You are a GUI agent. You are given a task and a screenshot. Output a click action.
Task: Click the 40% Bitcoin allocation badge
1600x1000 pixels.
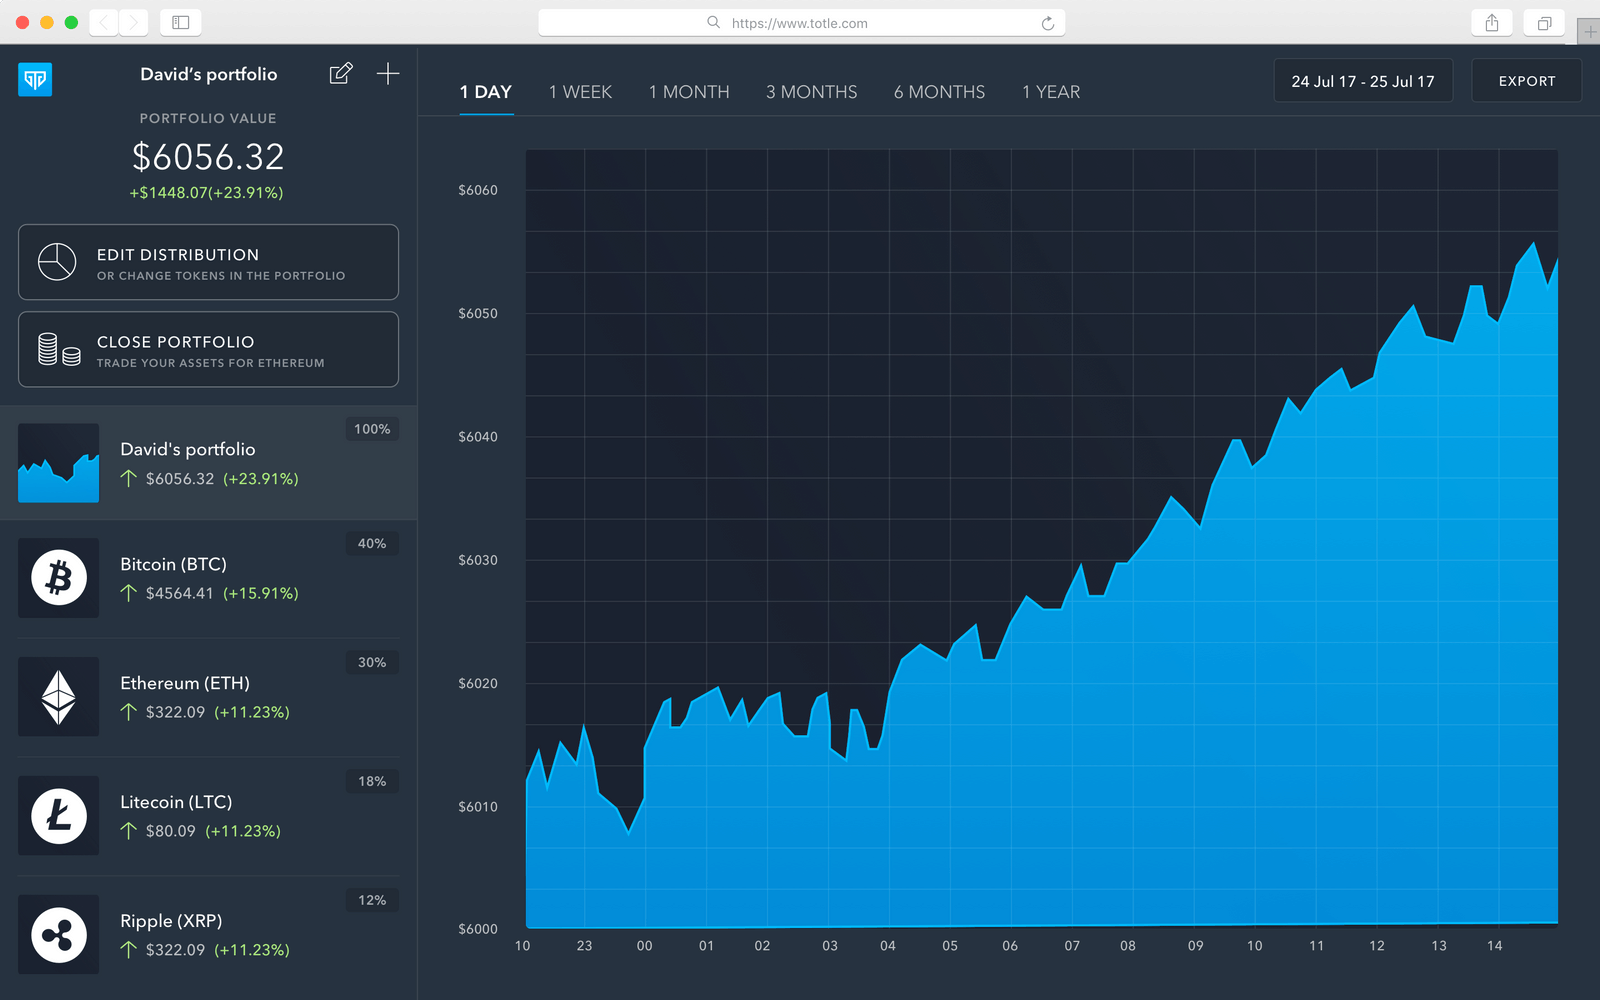click(x=372, y=543)
